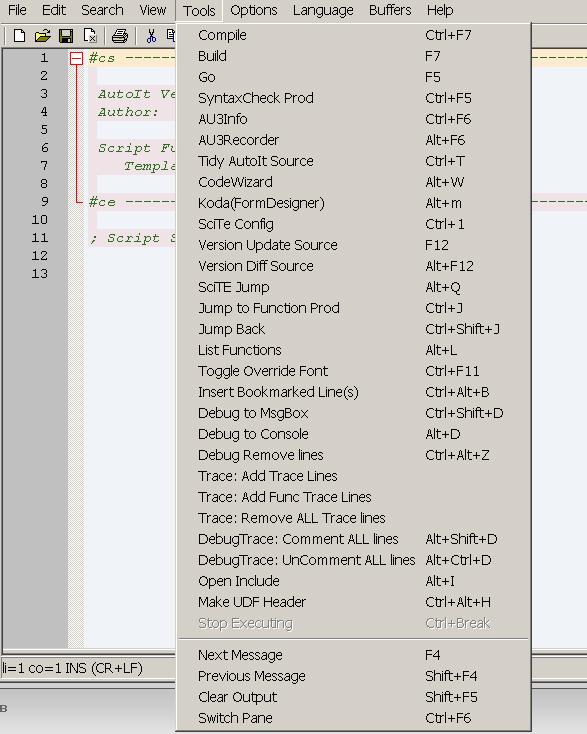
Task: Click the Open file folder icon
Action: click(x=43, y=36)
